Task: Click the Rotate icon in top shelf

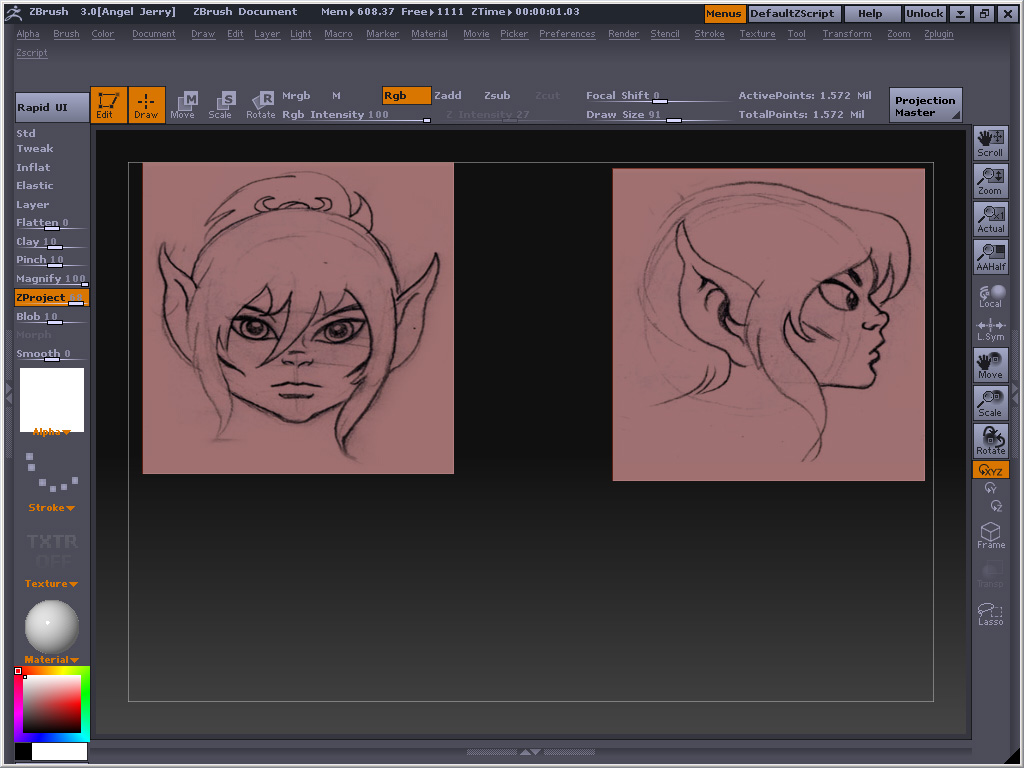Action: click(x=261, y=104)
